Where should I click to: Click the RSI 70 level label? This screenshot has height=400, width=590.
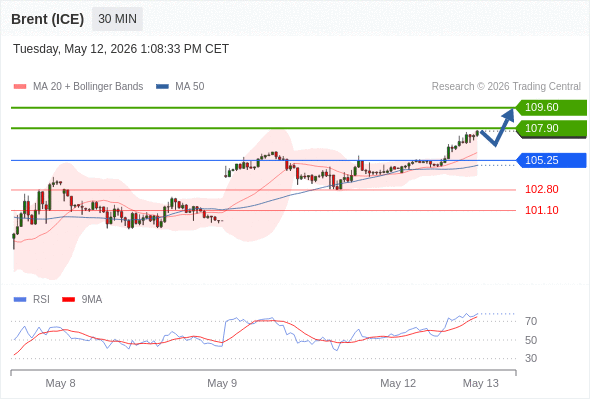click(531, 321)
